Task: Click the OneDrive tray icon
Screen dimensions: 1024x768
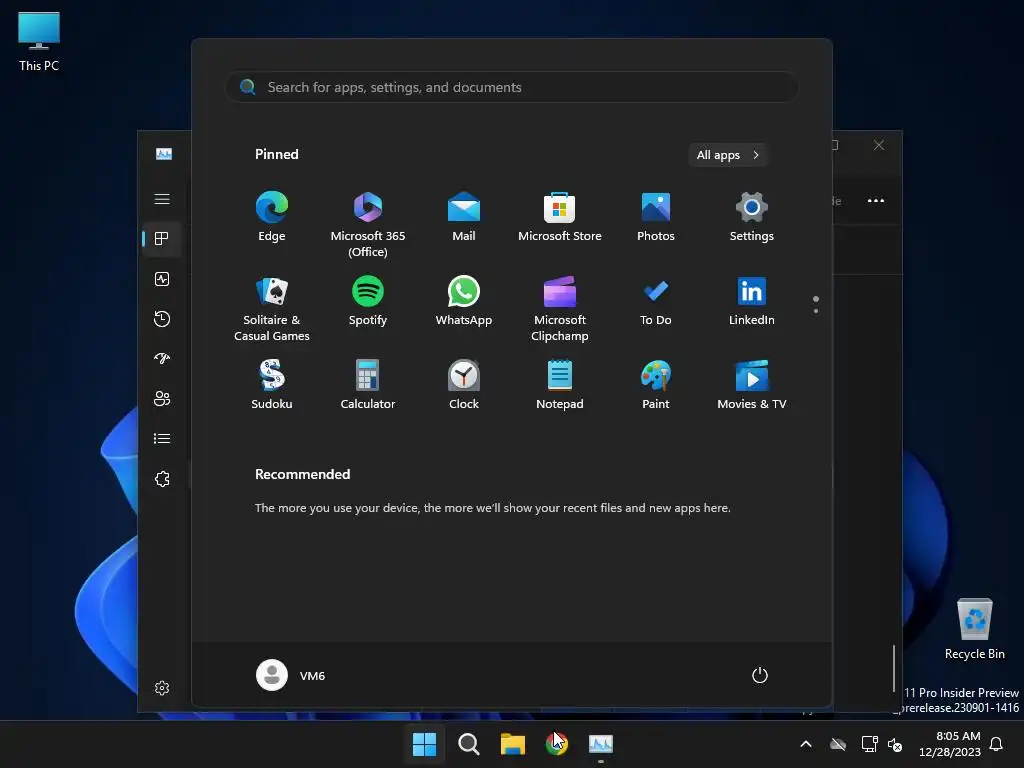Action: (838, 744)
